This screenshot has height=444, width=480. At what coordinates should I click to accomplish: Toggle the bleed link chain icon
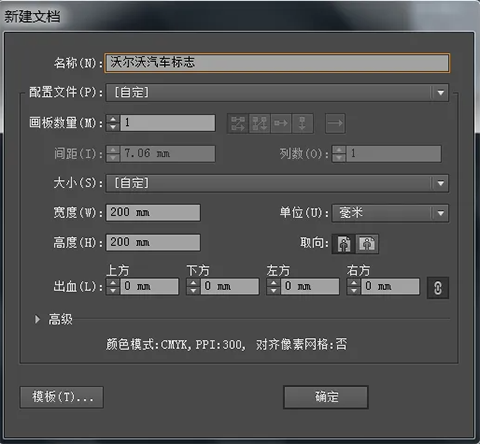438,288
